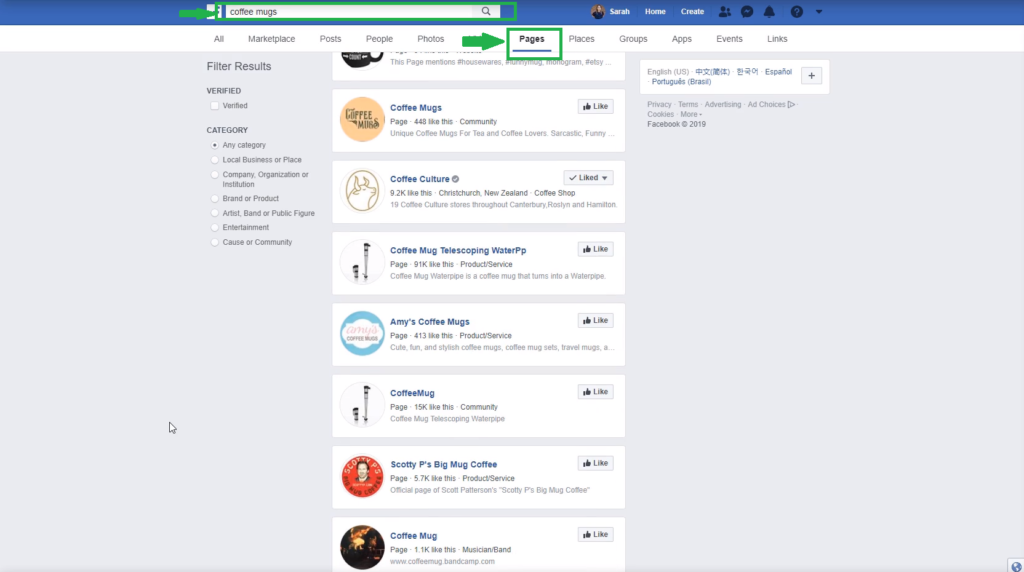Go to Home in top bar
Screen dimensions: 1024x572
655,12
